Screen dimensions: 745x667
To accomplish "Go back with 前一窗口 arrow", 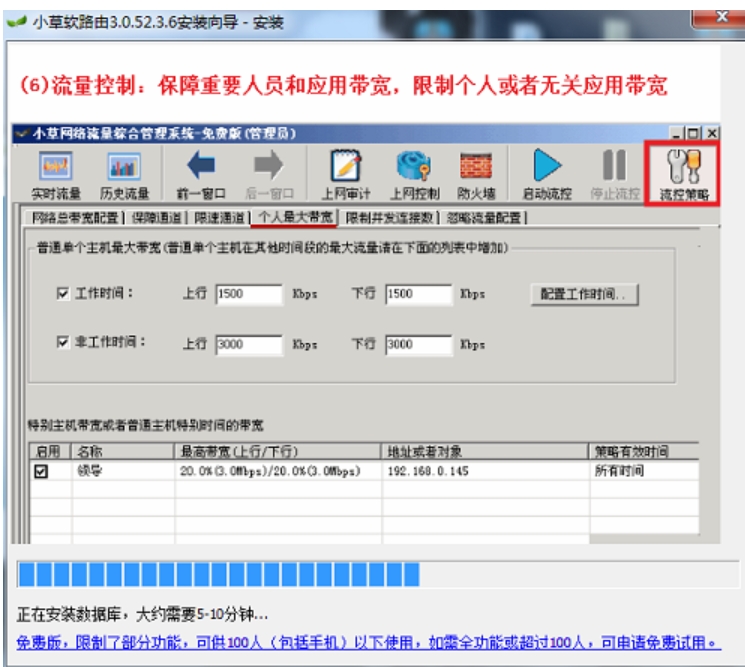I will (x=201, y=174).
